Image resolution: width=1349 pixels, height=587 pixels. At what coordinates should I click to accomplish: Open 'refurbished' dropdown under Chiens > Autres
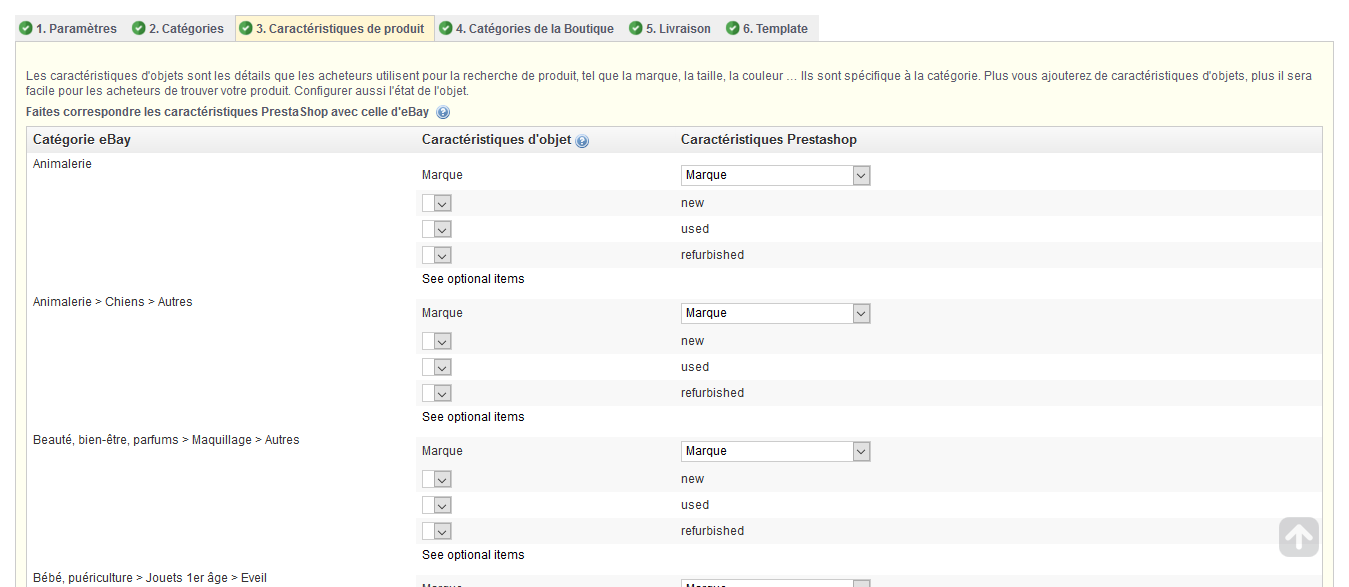437,393
